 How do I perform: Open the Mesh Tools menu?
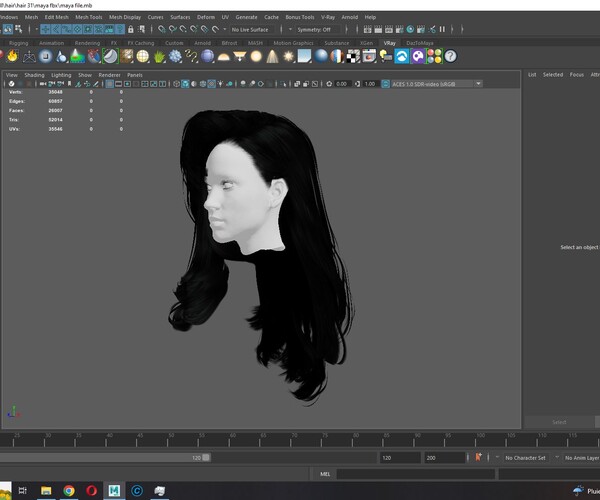[89, 17]
